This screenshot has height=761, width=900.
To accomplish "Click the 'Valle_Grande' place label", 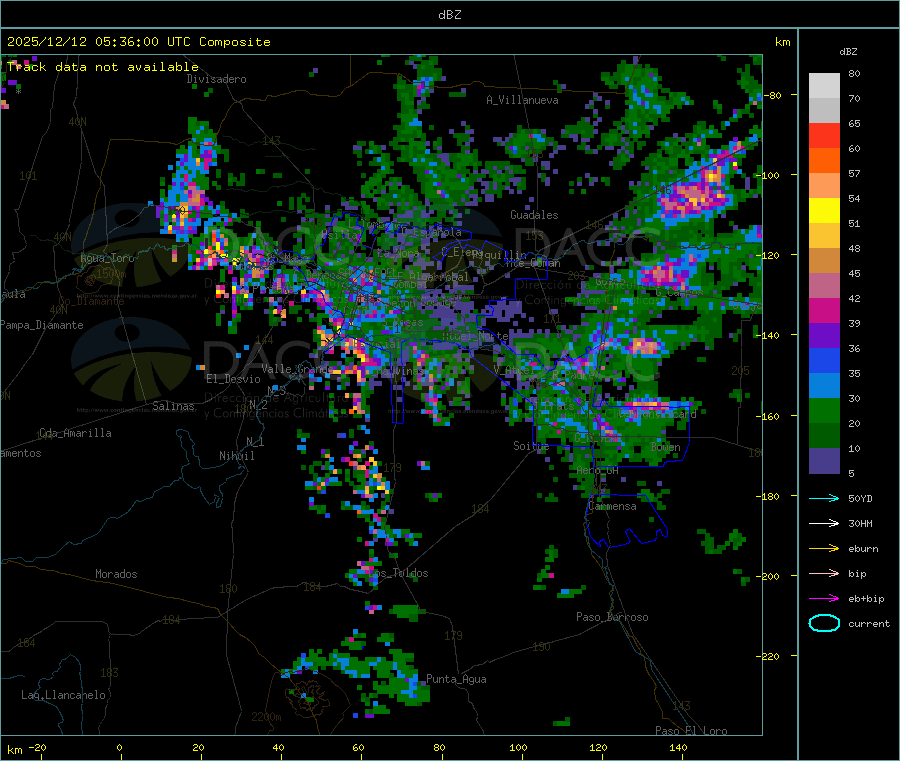I will pyautogui.click(x=295, y=368).
